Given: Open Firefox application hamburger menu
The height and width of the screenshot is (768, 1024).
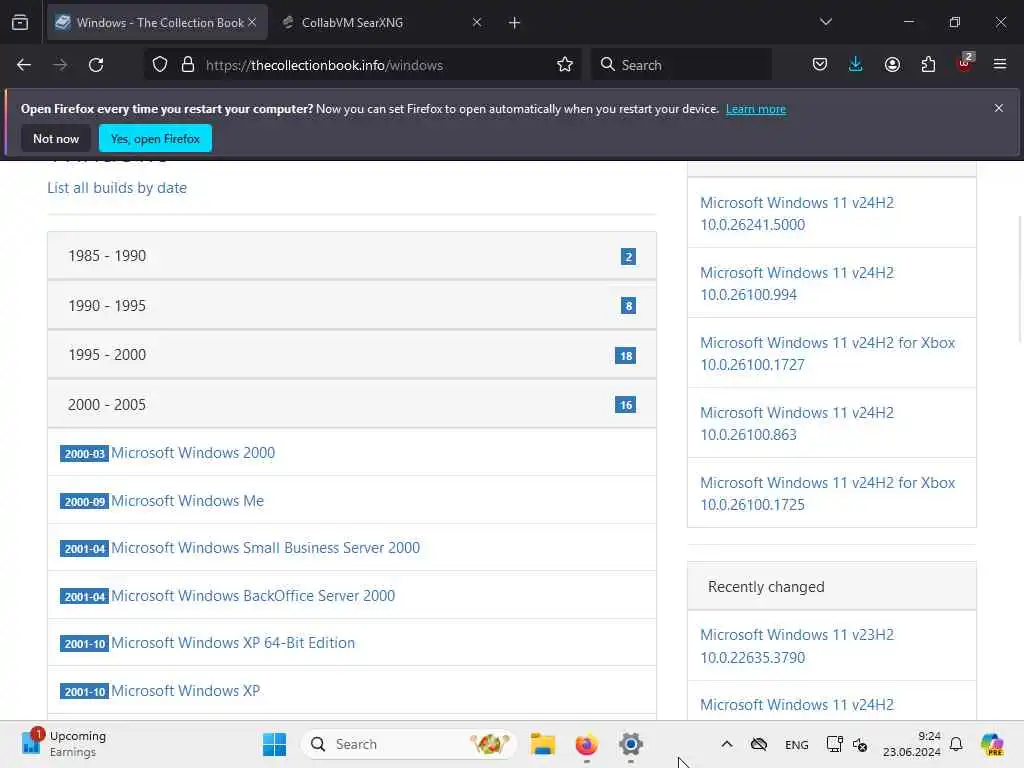Looking at the screenshot, I should click(x=1000, y=65).
